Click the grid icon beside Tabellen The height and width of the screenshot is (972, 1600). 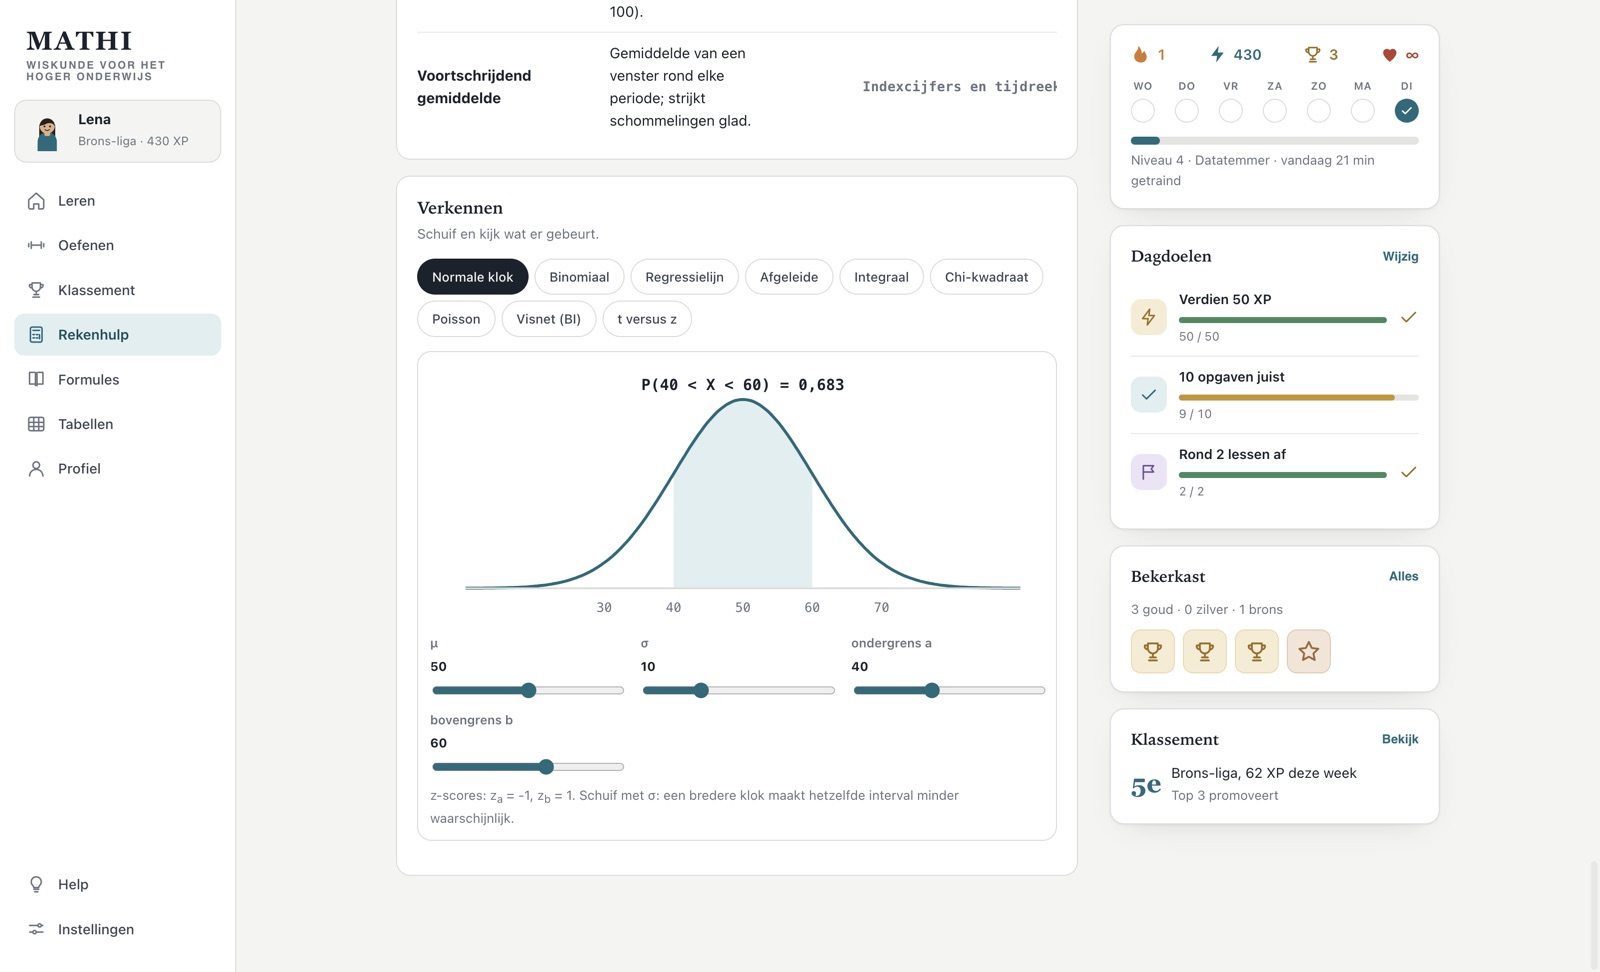36,424
